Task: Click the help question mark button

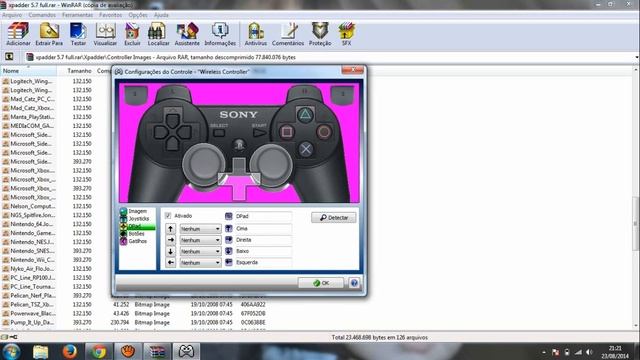Action: coord(354,283)
